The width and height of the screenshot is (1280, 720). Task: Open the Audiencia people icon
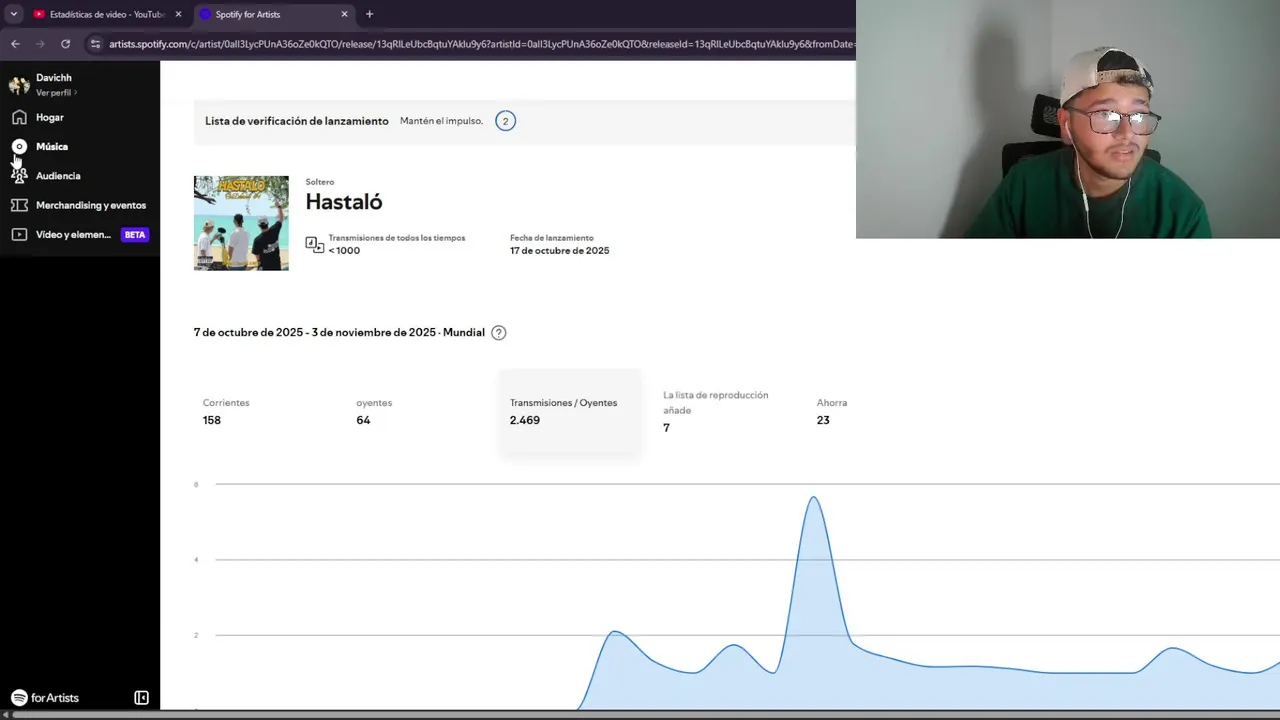pos(19,175)
